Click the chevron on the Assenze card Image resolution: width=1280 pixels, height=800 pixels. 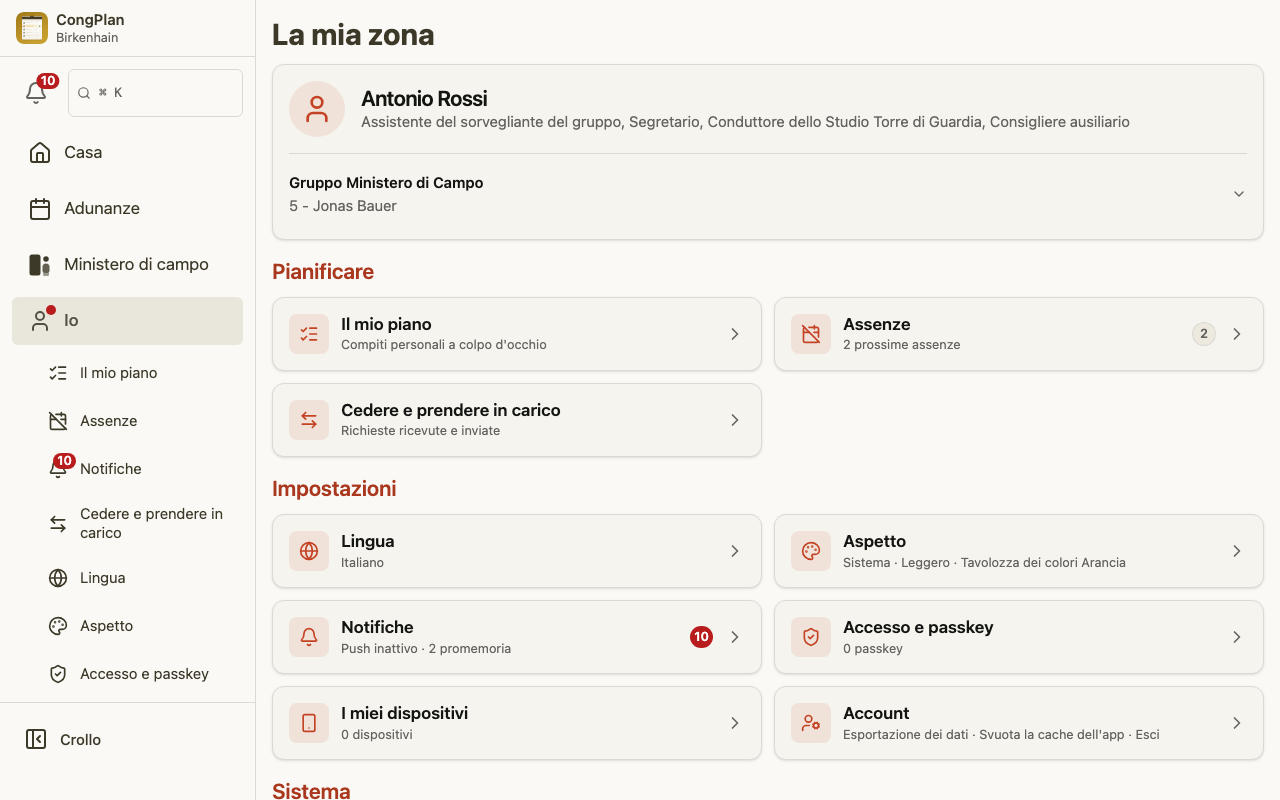pyautogui.click(x=1237, y=334)
